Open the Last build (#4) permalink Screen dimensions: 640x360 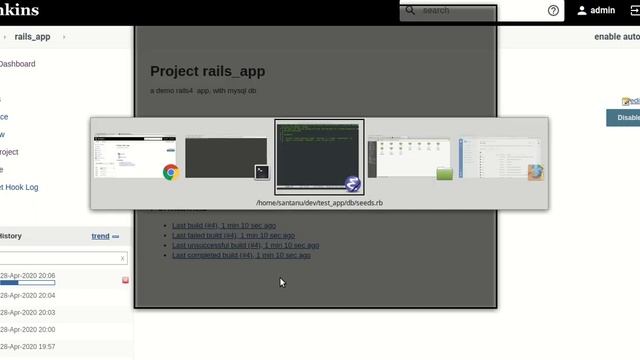(224, 225)
